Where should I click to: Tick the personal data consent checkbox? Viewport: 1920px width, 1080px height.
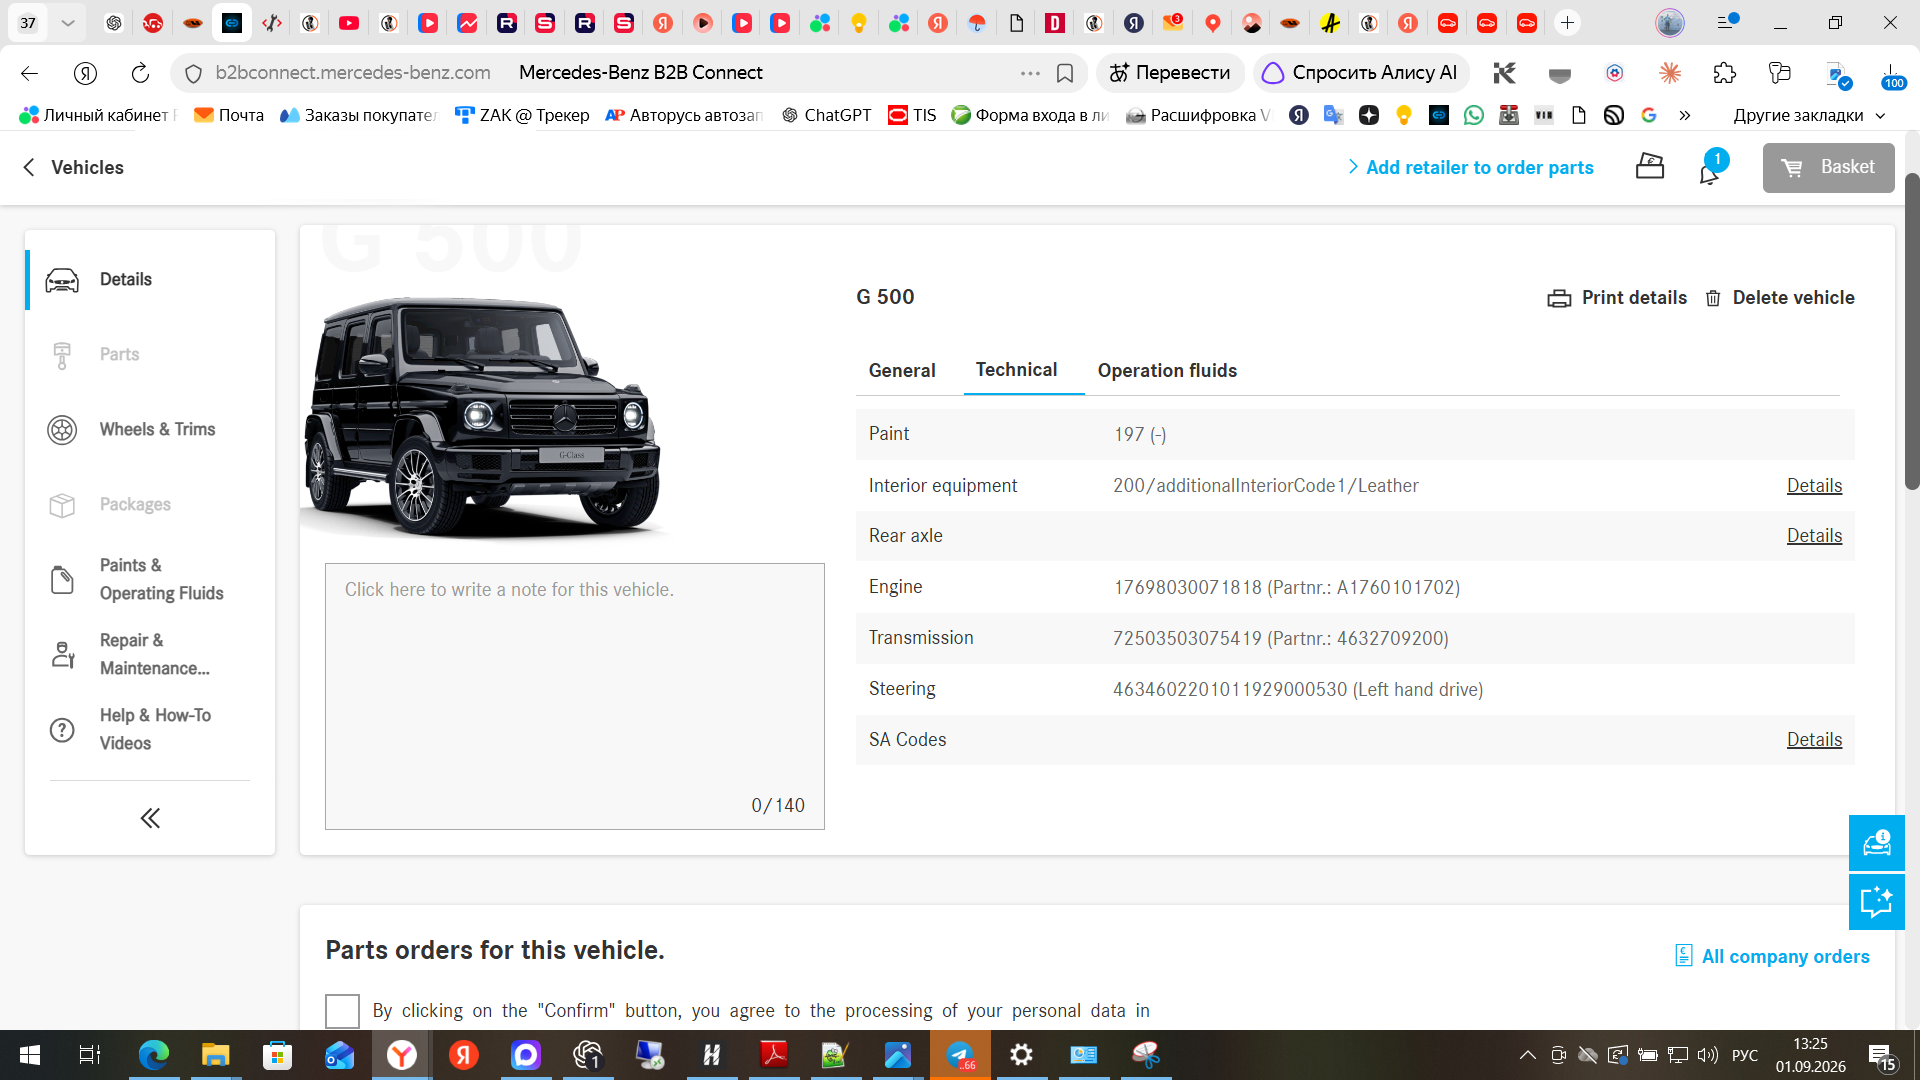click(342, 1011)
